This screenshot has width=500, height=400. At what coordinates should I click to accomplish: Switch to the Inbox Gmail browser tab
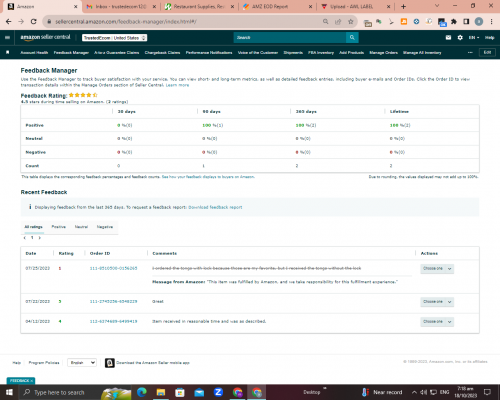(x=121, y=6)
